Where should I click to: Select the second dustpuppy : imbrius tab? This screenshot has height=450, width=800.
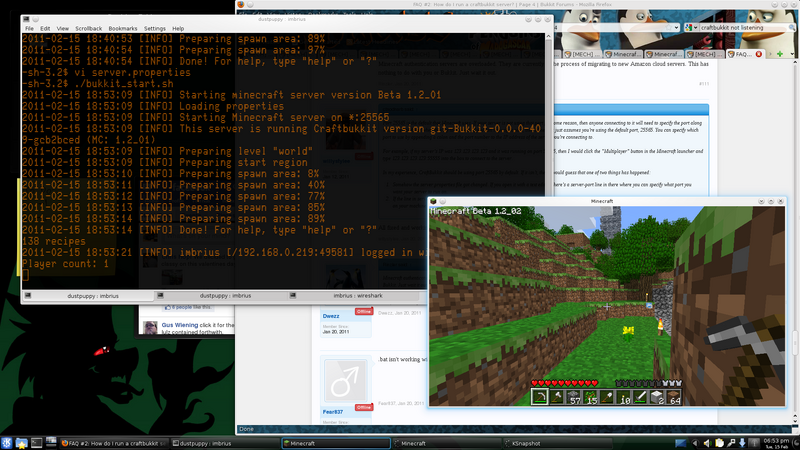pyautogui.click(x=223, y=296)
